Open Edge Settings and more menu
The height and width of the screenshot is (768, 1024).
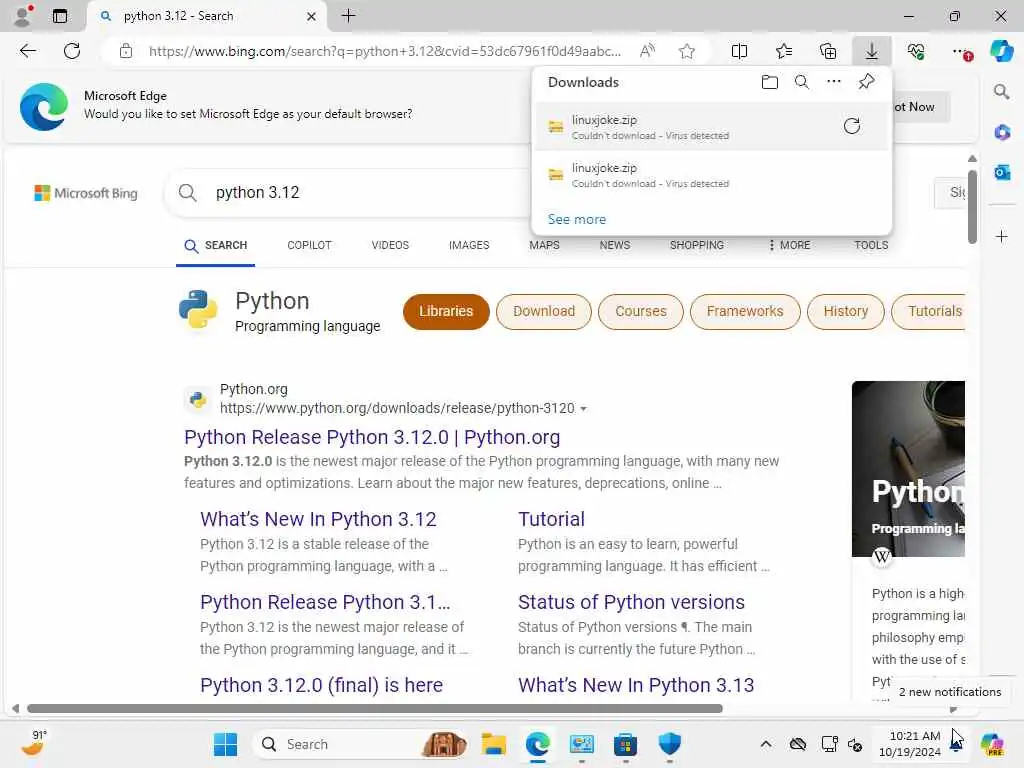[x=961, y=51]
